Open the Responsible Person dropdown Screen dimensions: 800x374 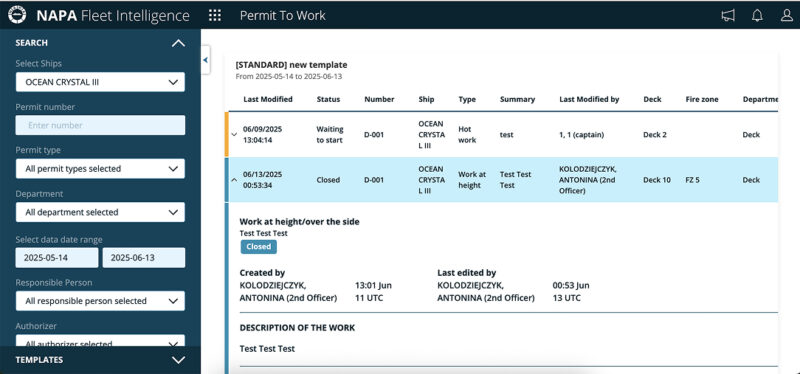coord(100,301)
